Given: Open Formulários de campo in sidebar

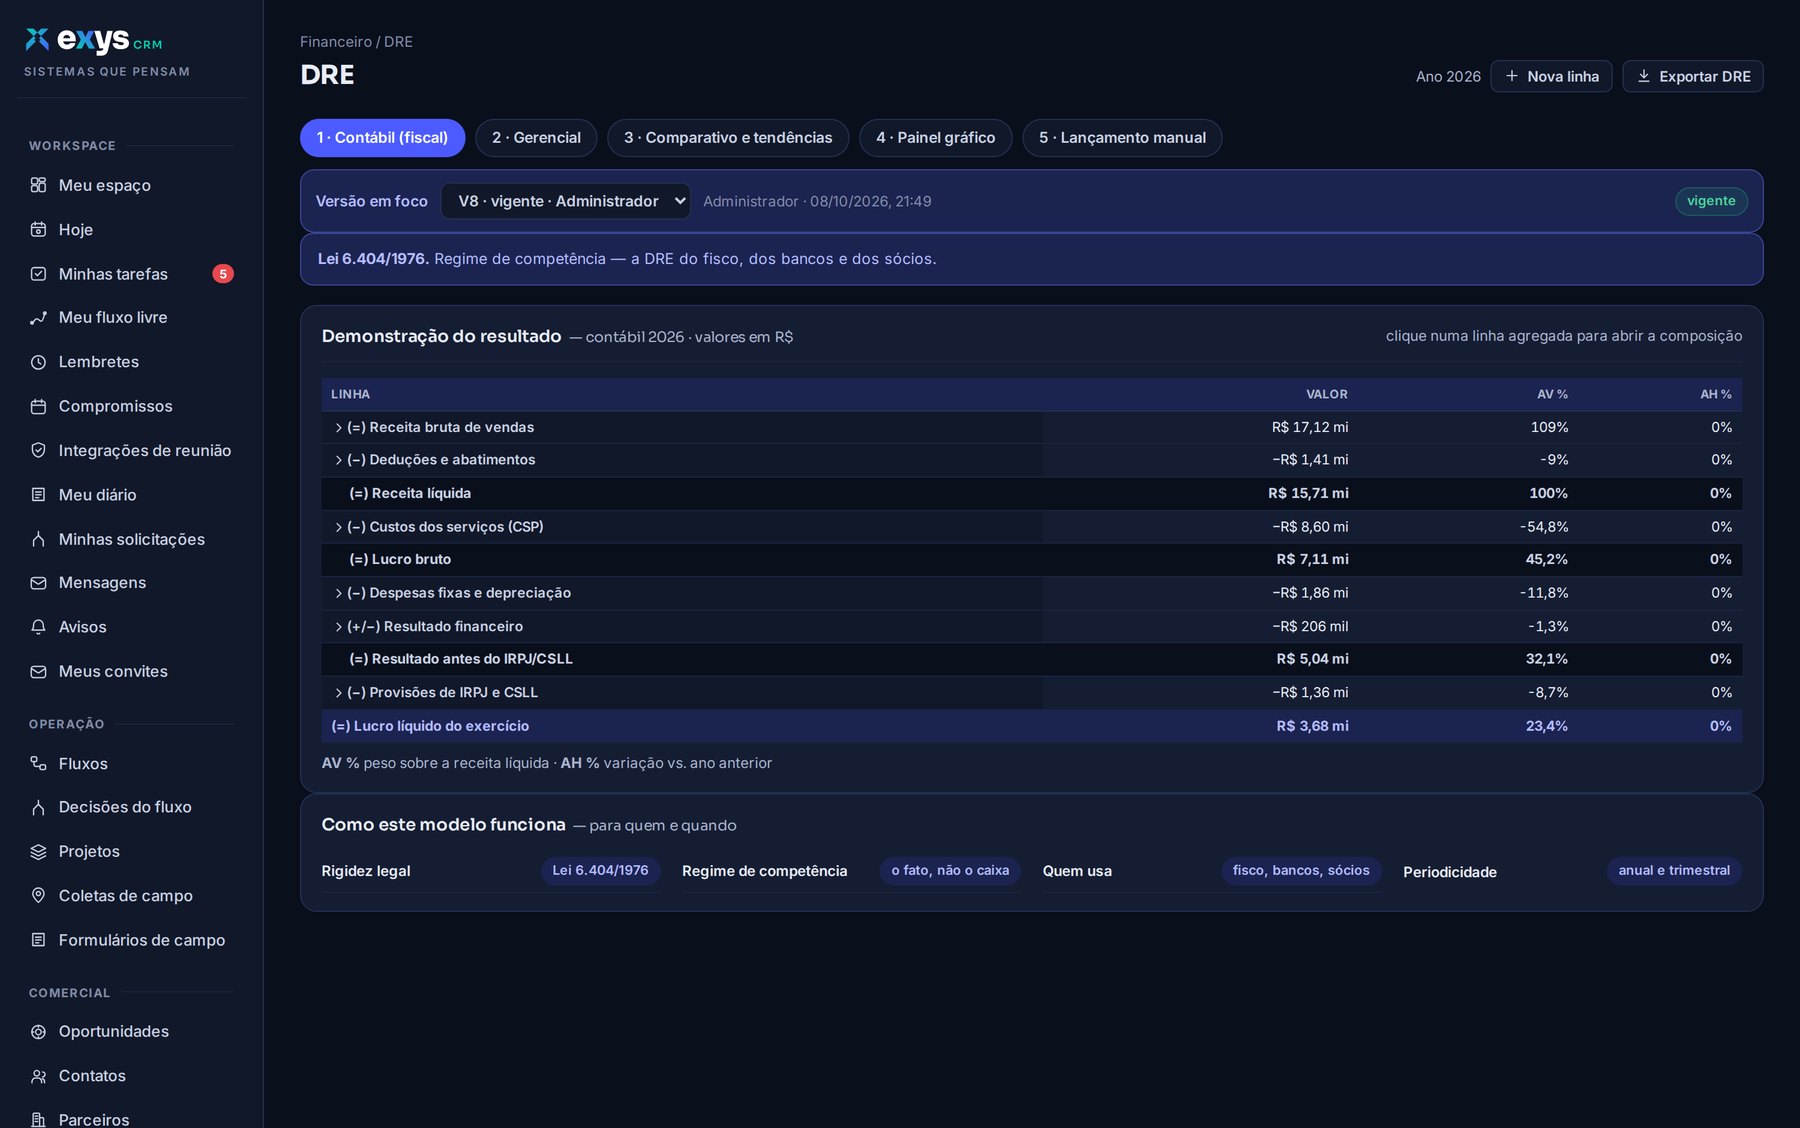Looking at the screenshot, I should pos(142,940).
